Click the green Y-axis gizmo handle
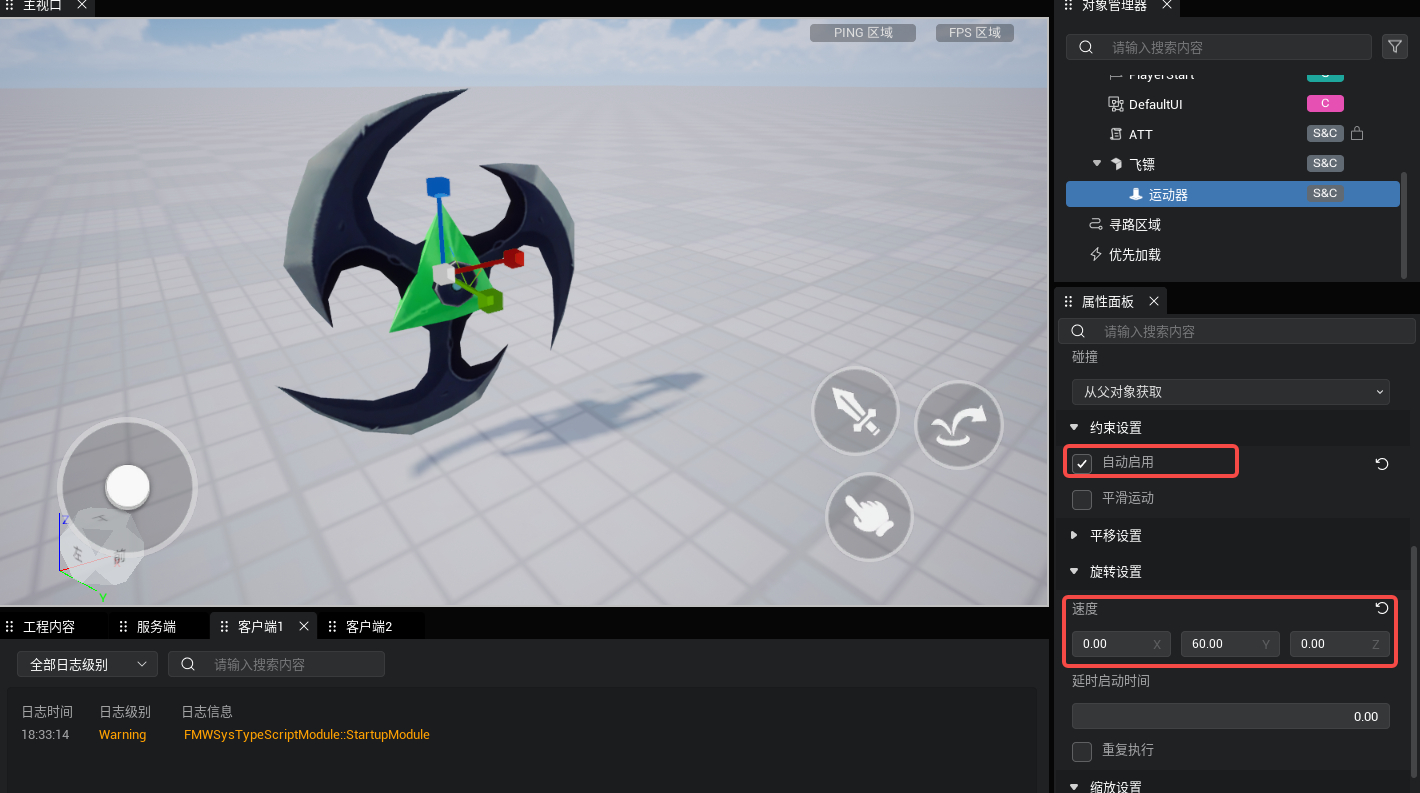Viewport: 1420px width, 793px height. [x=489, y=299]
